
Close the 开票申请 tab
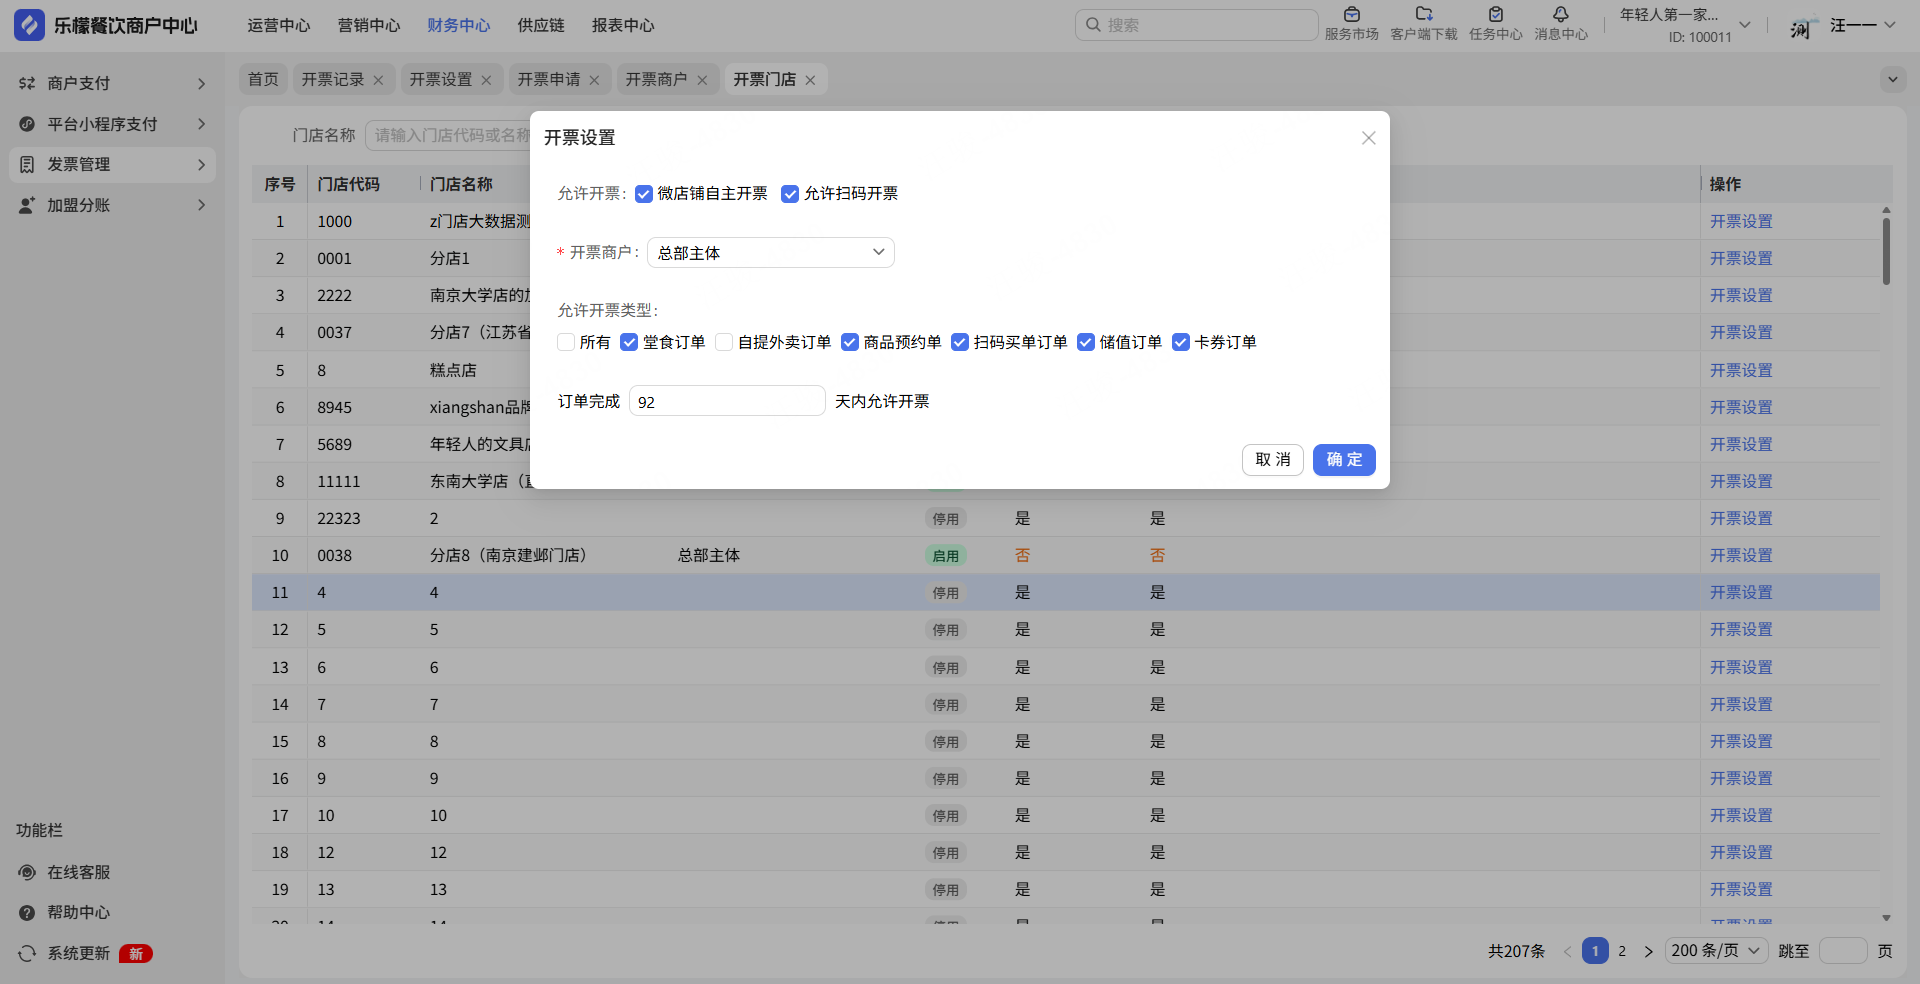pos(594,80)
